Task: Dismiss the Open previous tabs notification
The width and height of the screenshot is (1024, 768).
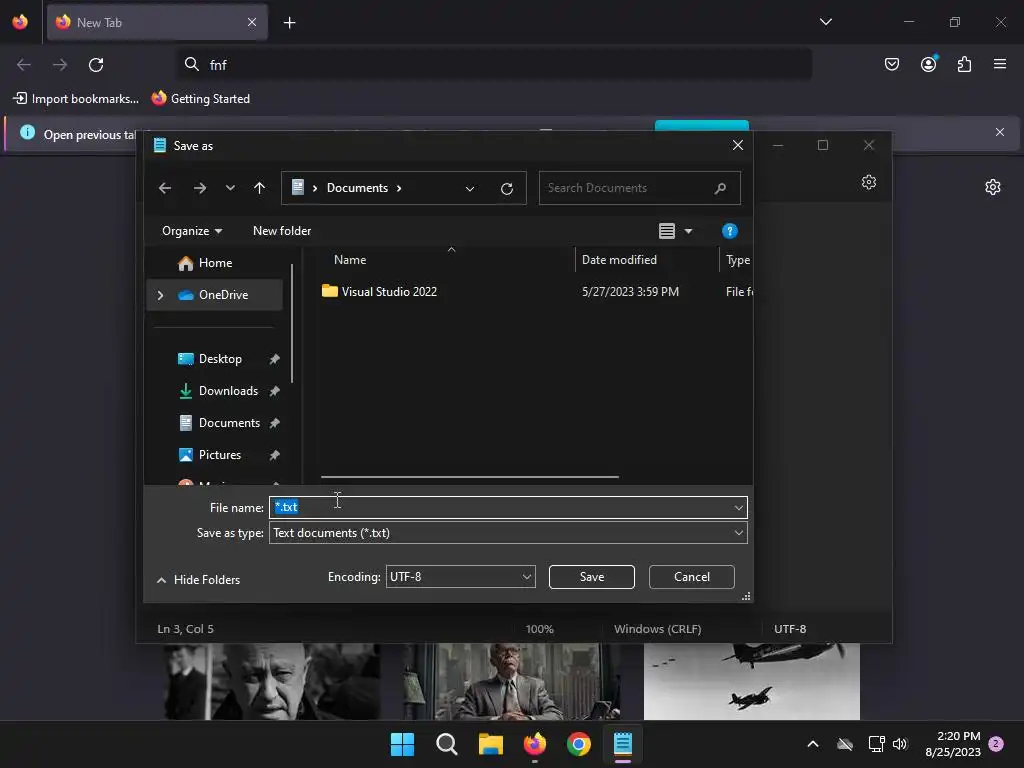Action: pos(999,132)
